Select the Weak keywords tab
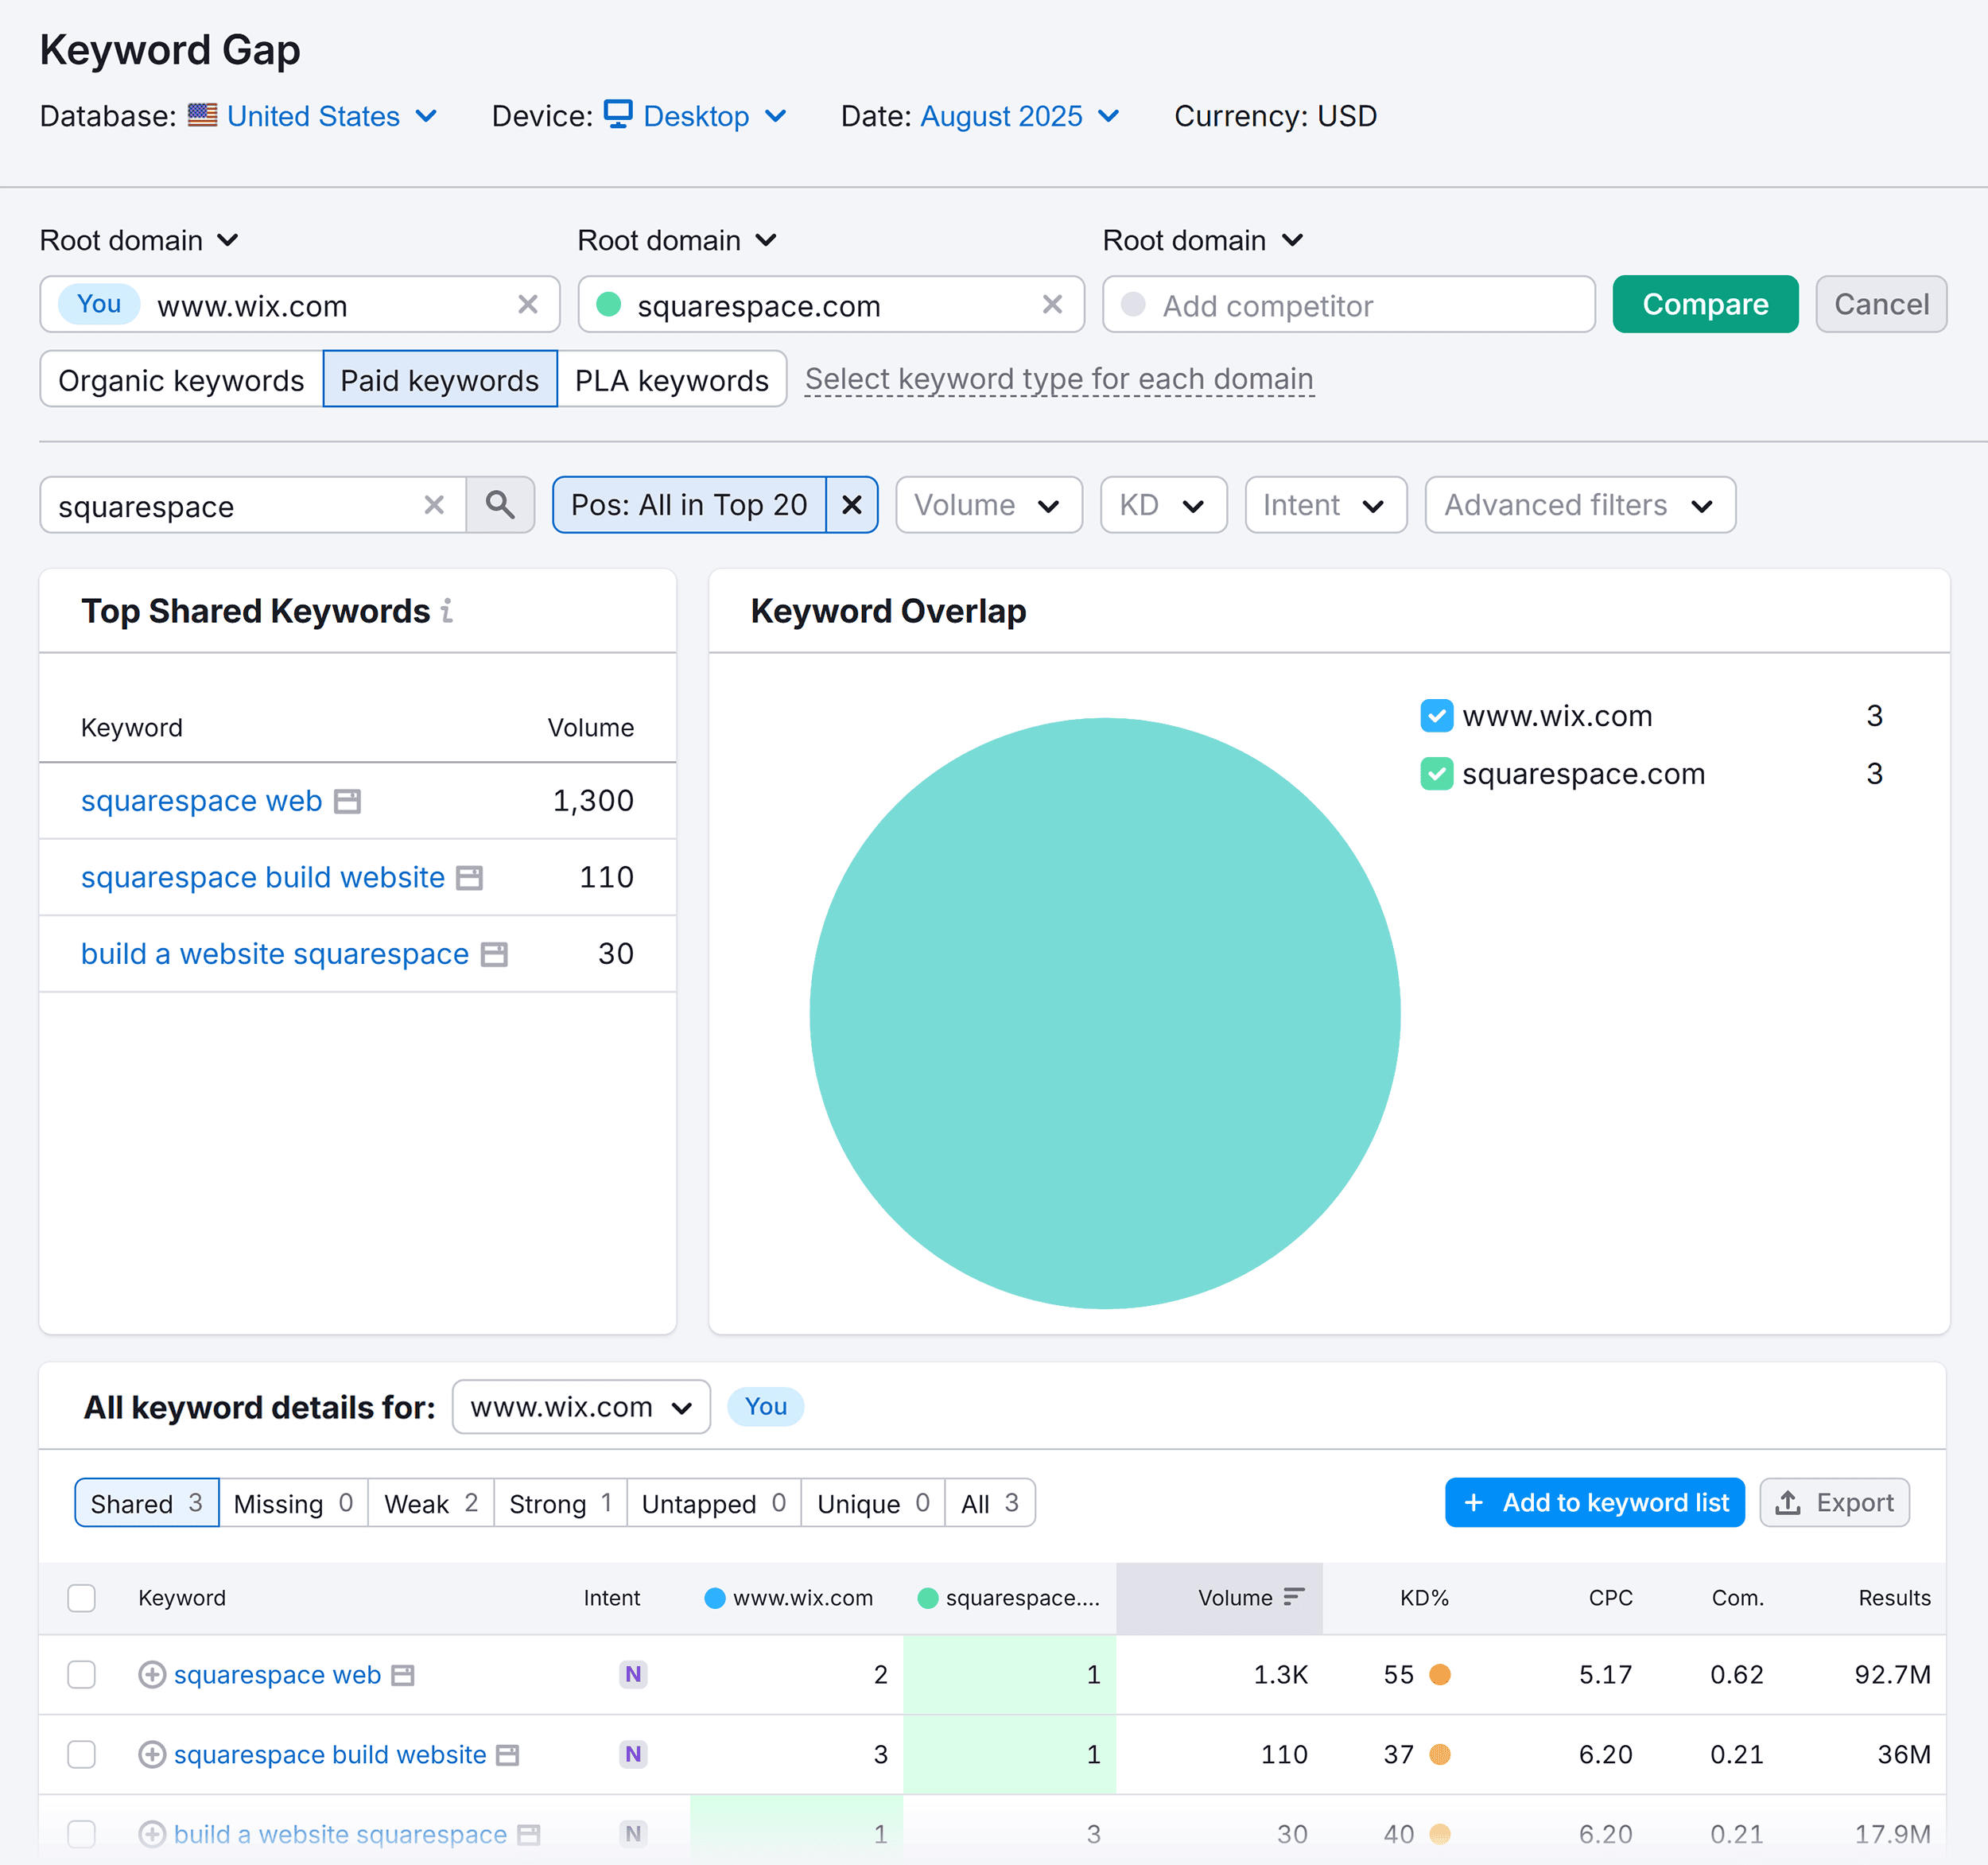The height and width of the screenshot is (1865, 1988). pyautogui.click(x=430, y=1503)
